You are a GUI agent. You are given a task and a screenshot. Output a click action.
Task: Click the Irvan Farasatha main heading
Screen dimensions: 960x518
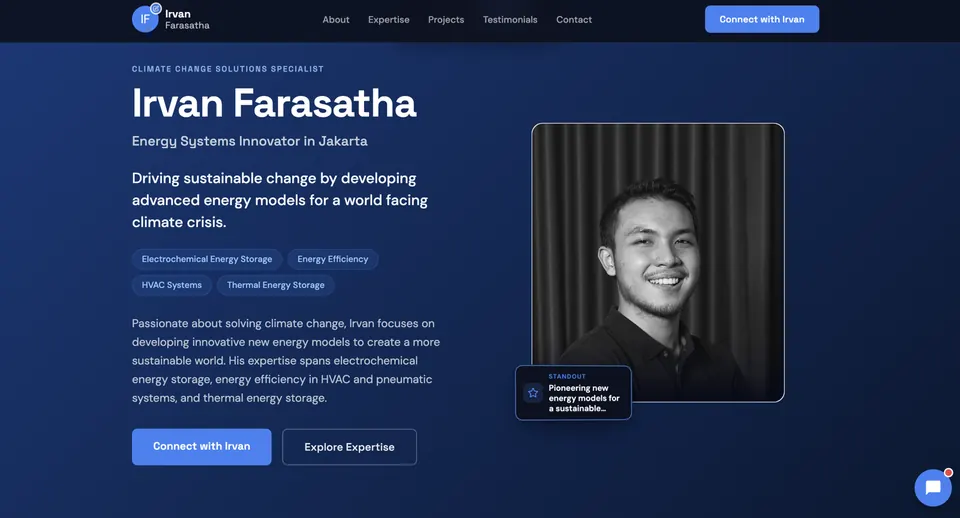(274, 103)
